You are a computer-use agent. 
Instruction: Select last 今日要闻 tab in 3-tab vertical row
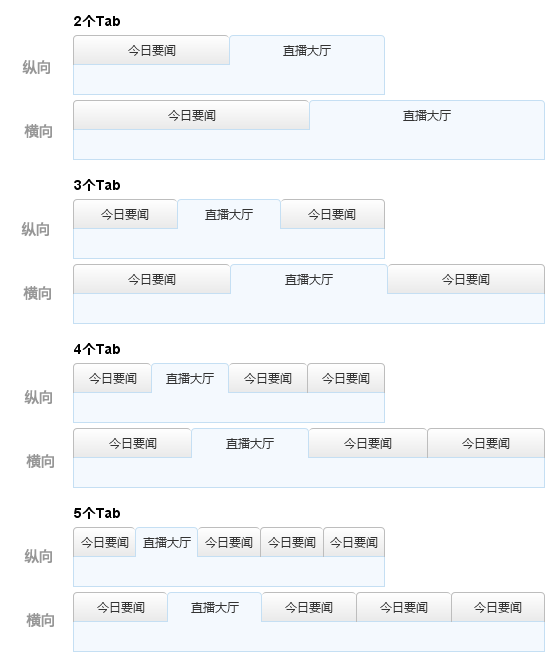pos(332,214)
